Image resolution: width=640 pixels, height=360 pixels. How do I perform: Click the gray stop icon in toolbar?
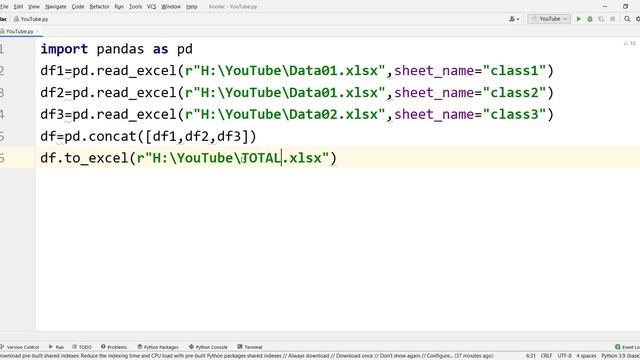click(x=613, y=19)
